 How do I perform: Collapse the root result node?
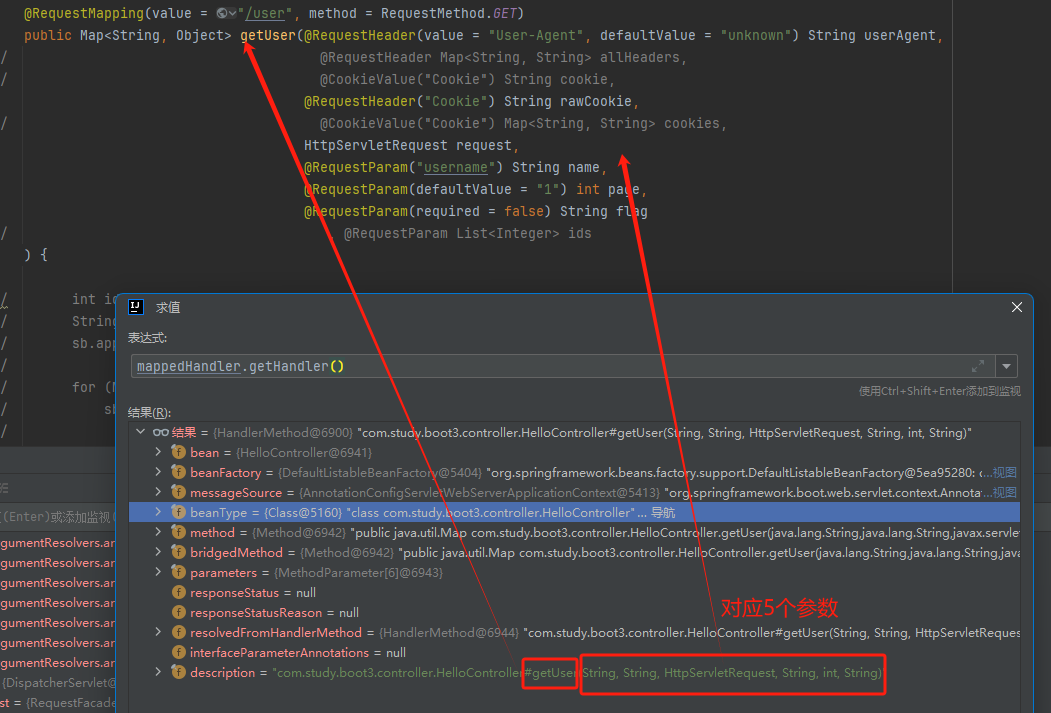point(141,432)
